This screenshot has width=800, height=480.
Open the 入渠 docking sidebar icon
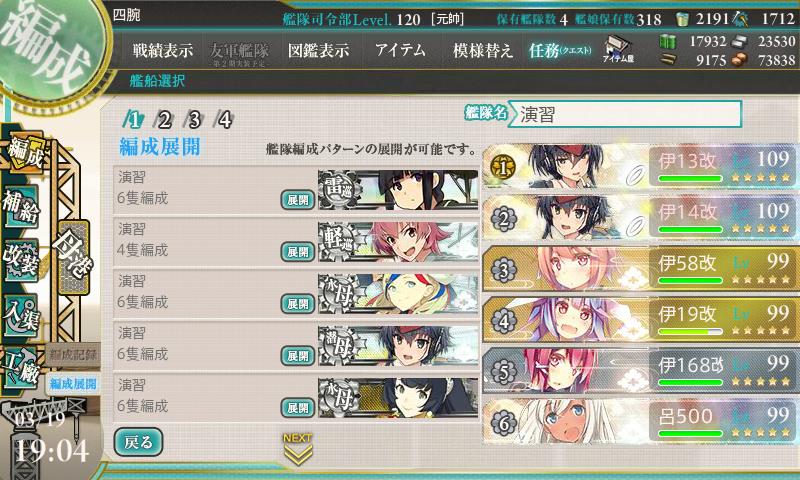click(x=21, y=314)
